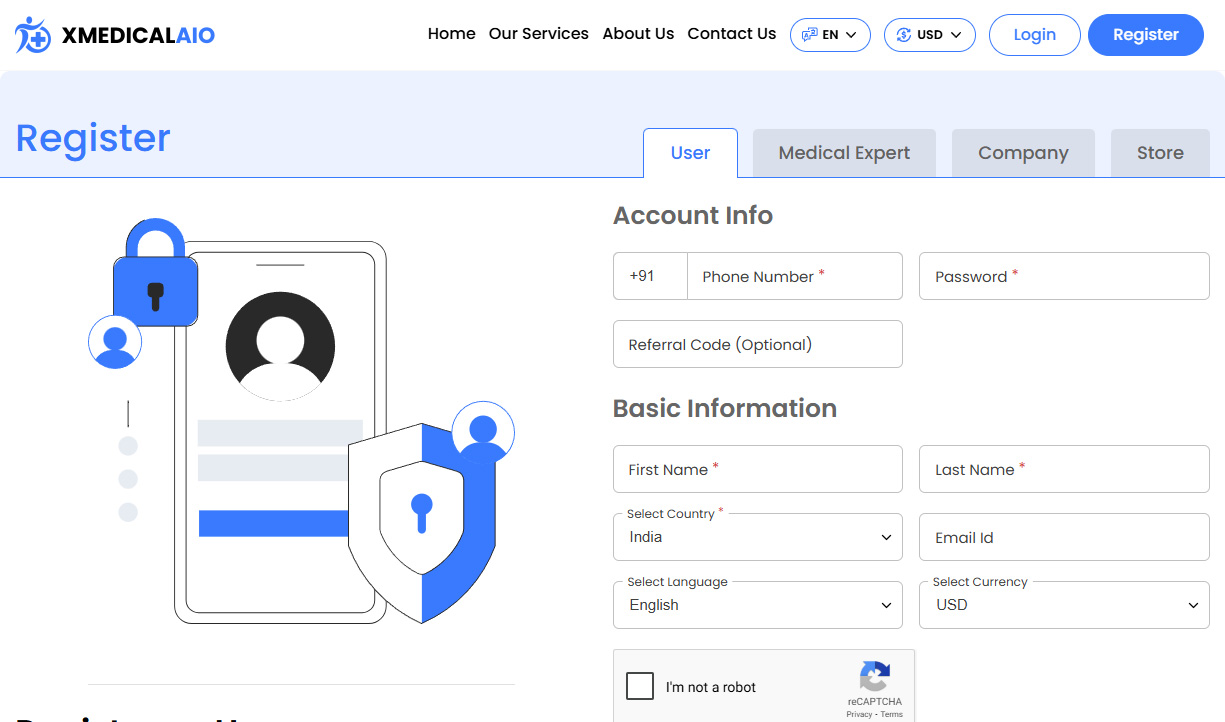Image resolution: width=1225 pixels, height=722 pixels.
Task: Click the dark profile avatar on phone illustration
Action: [x=280, y=346]
